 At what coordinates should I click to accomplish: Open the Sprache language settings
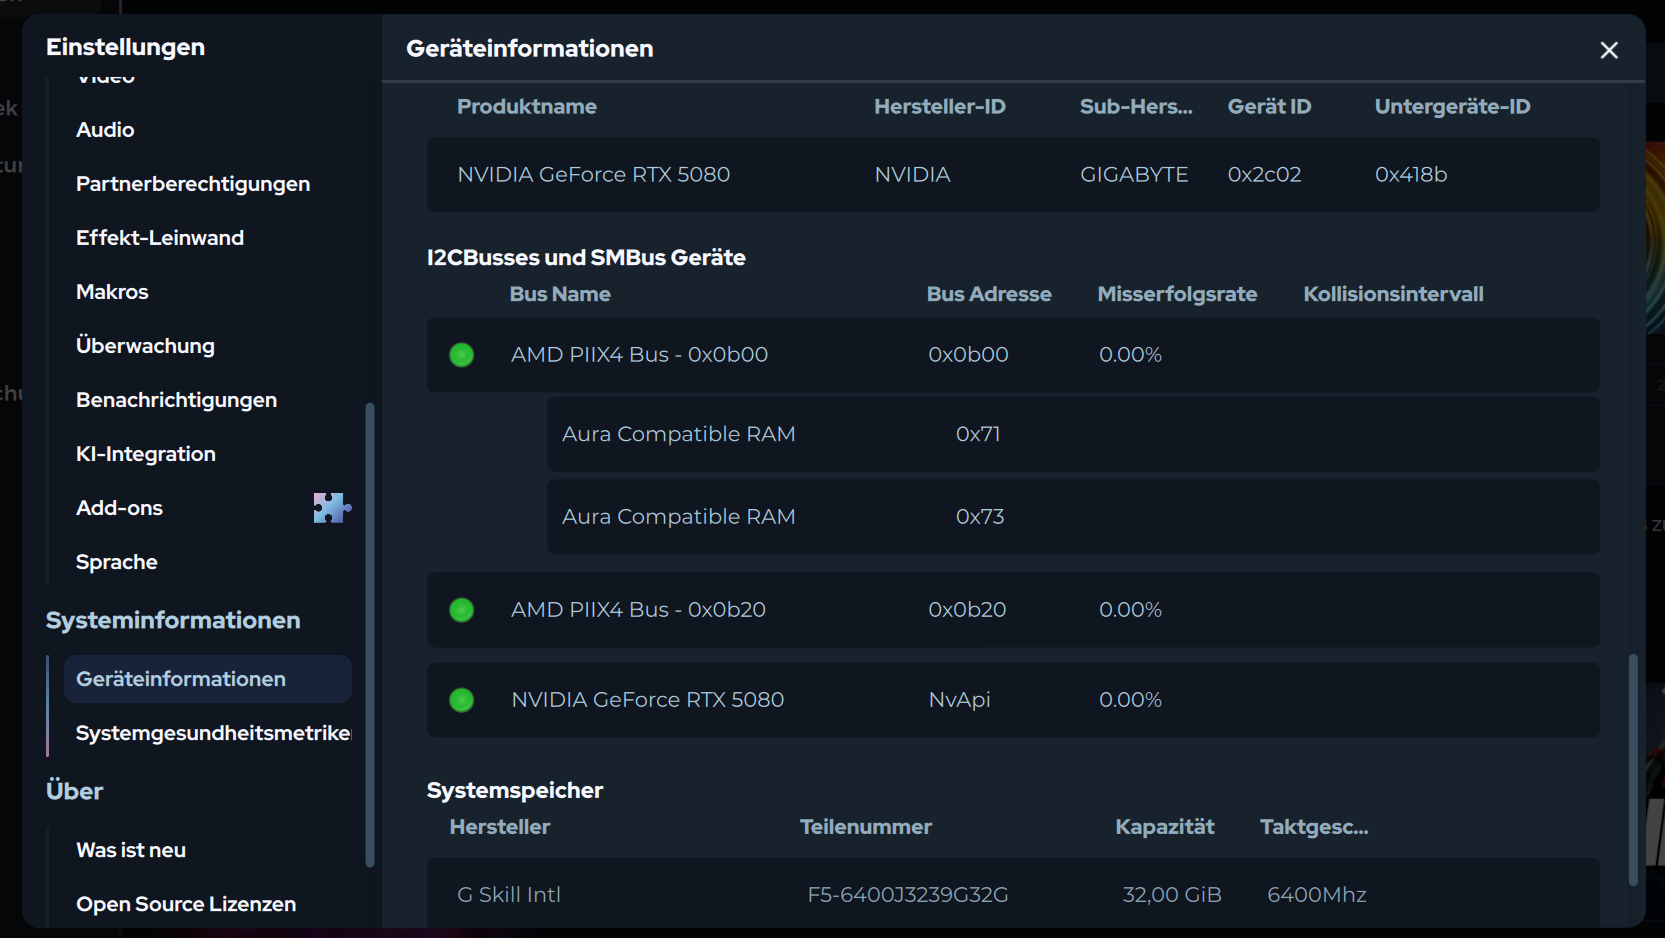click(117, 562)
